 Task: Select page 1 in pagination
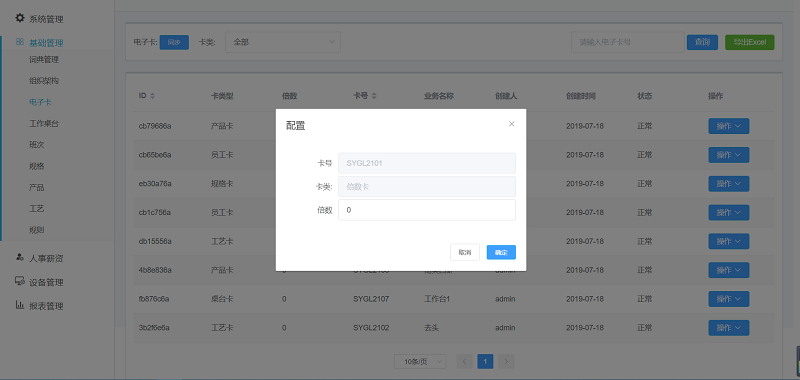485,361
